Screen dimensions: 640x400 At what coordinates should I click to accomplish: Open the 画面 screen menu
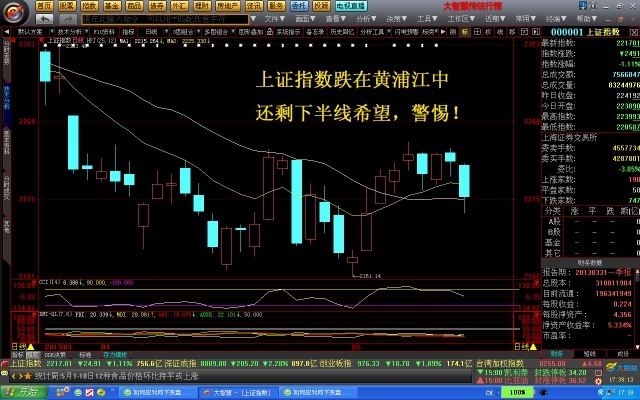click(305, 19)
